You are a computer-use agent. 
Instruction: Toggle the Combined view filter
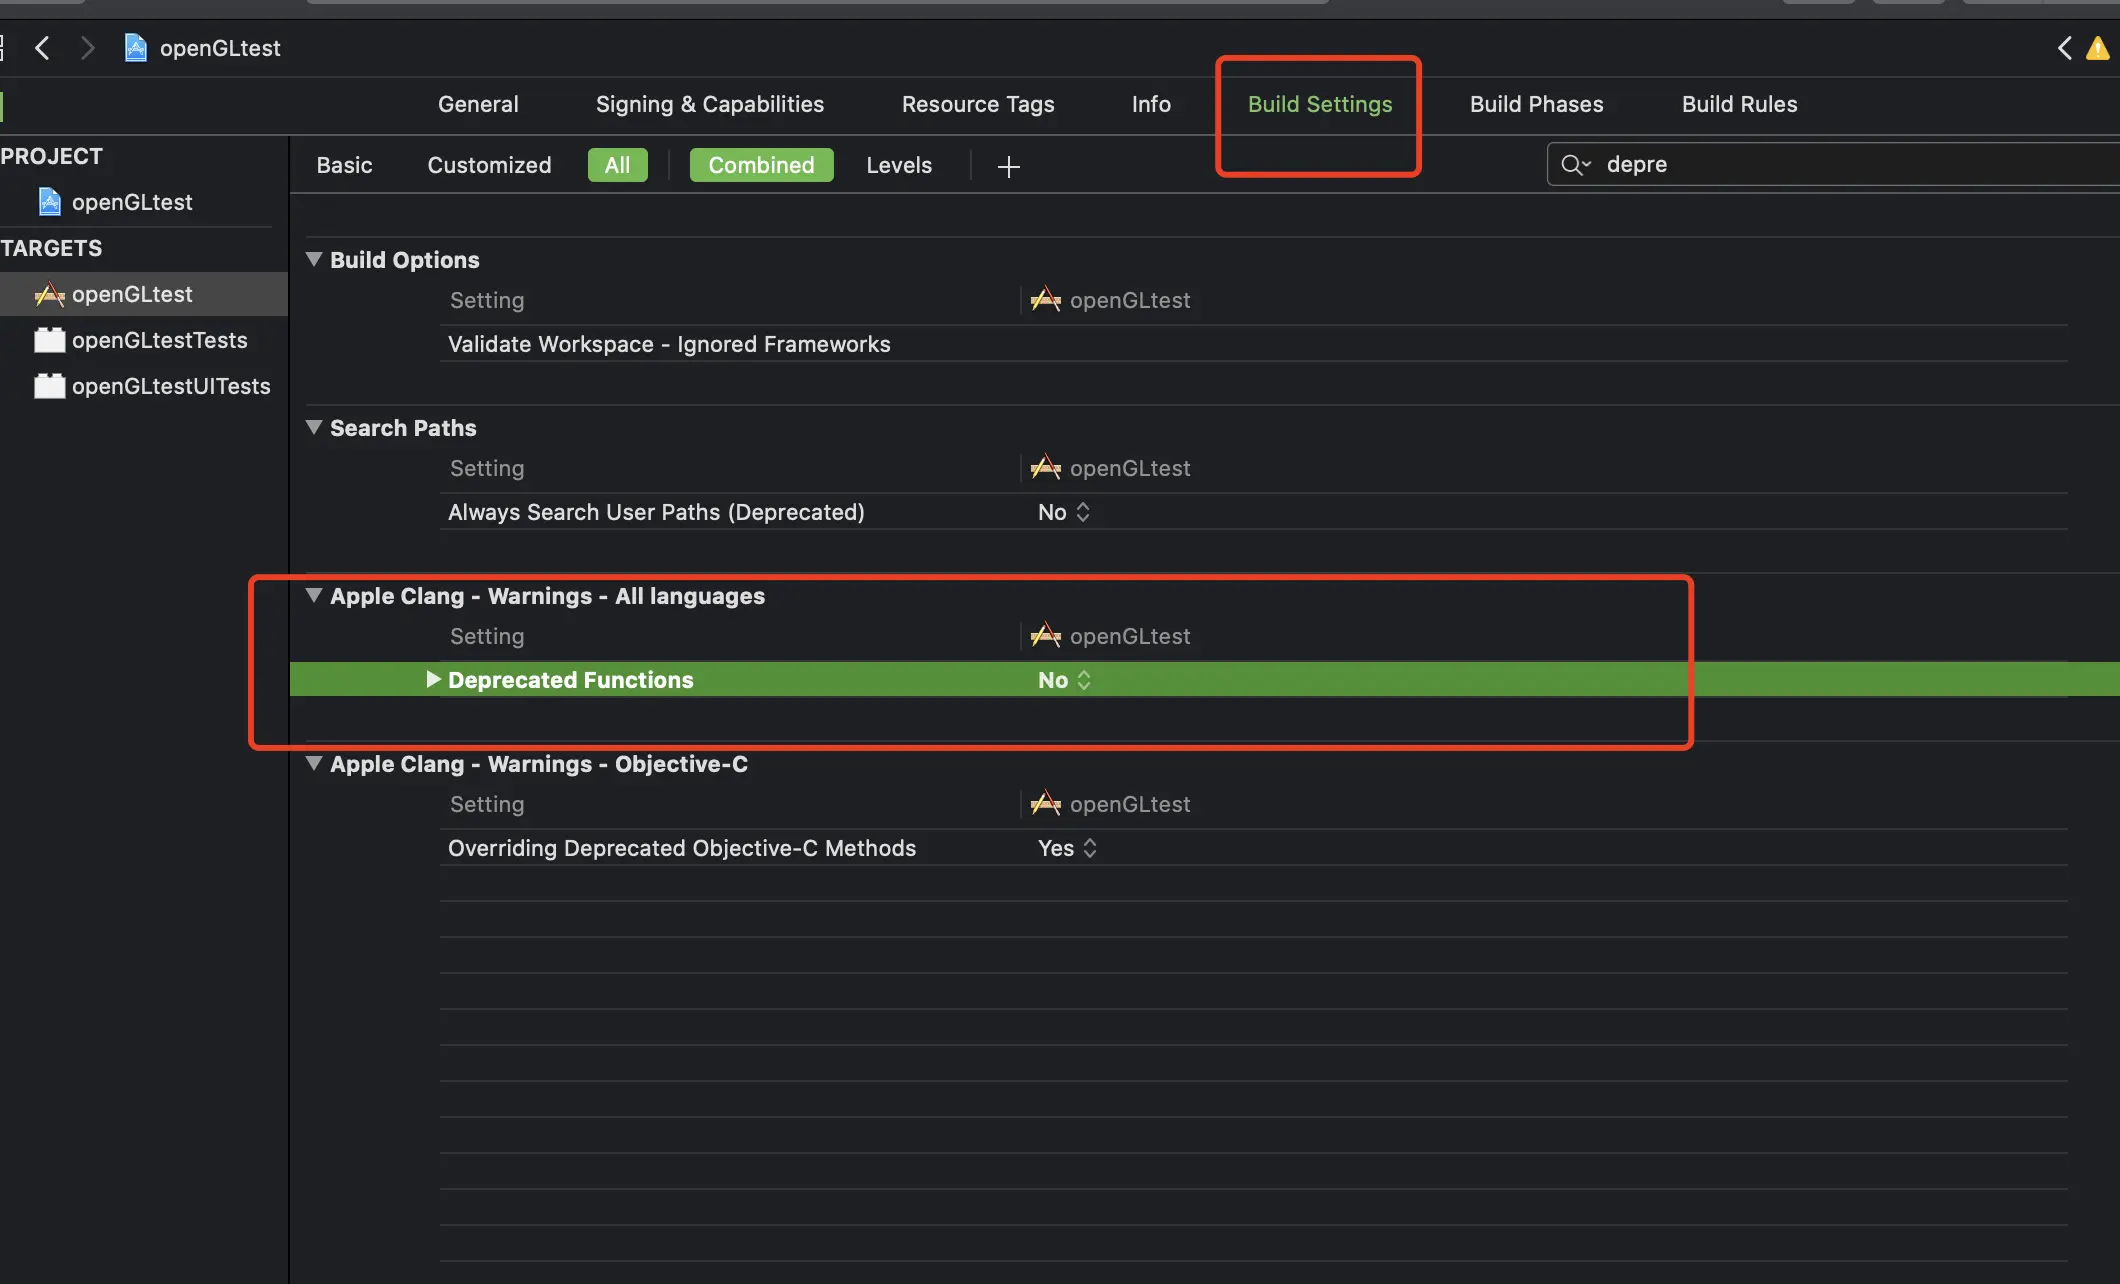pos(761,165)
